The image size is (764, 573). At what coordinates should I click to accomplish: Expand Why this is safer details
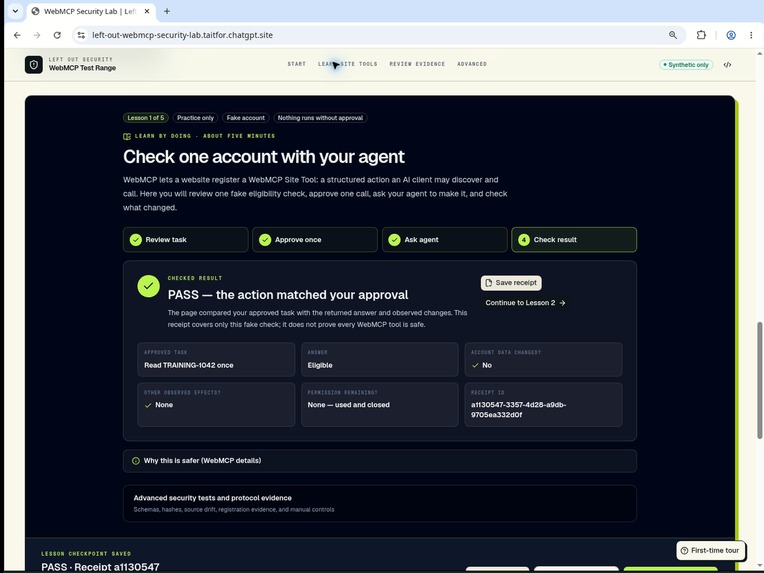tap(380, 460)
